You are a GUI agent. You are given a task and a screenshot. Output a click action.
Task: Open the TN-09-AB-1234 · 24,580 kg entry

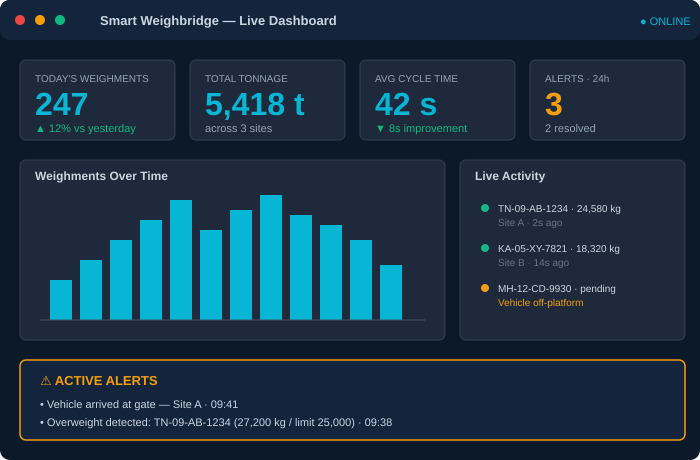[559, 209]
